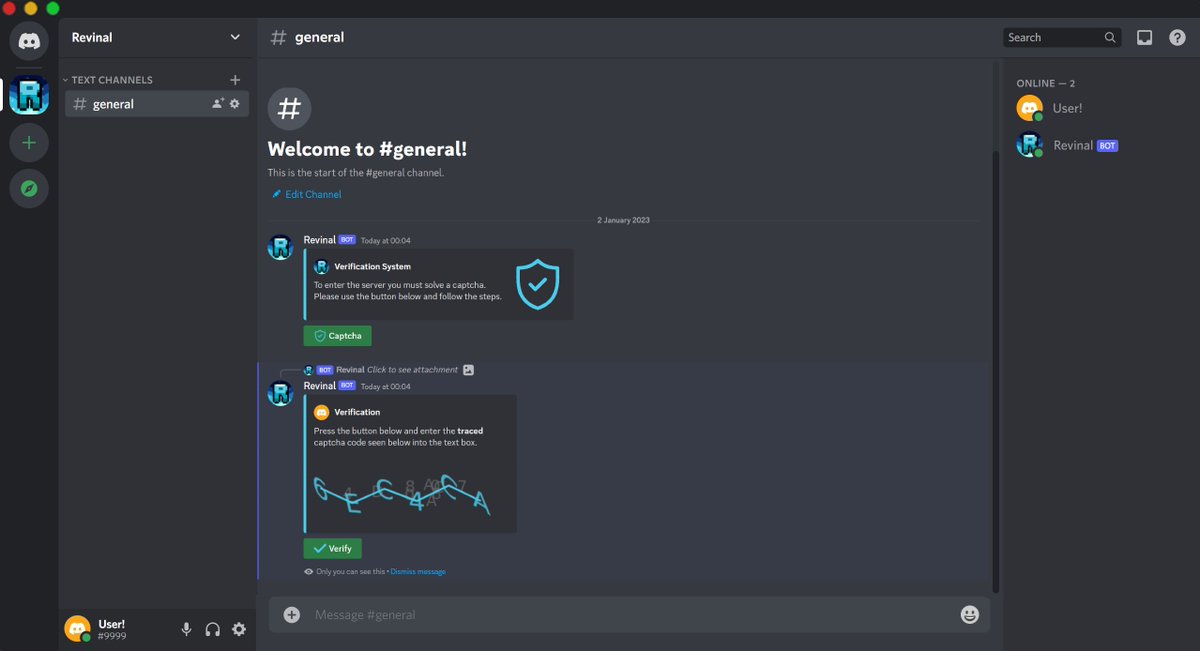Click User! #9999 name in user panel
The image size is (1200, 651).
(x=112, y=629)
